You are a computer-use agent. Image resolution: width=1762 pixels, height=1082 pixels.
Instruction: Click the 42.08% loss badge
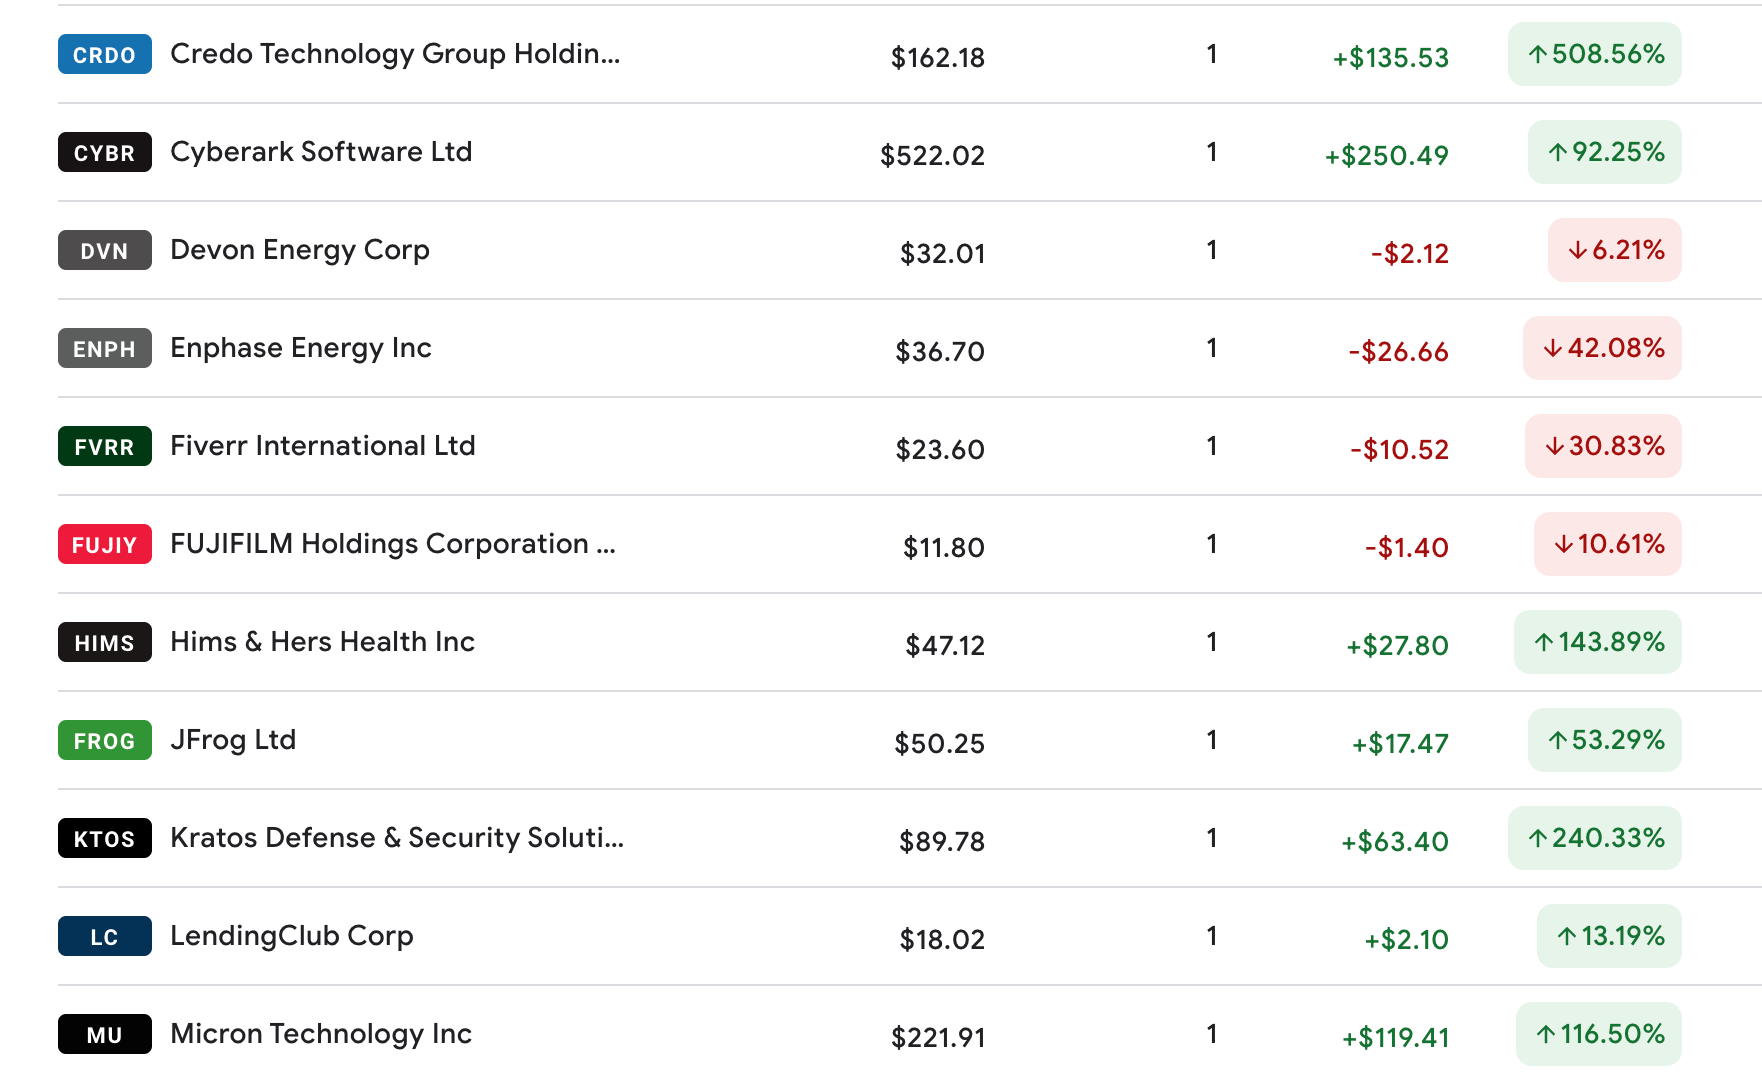click(1602, 348)
